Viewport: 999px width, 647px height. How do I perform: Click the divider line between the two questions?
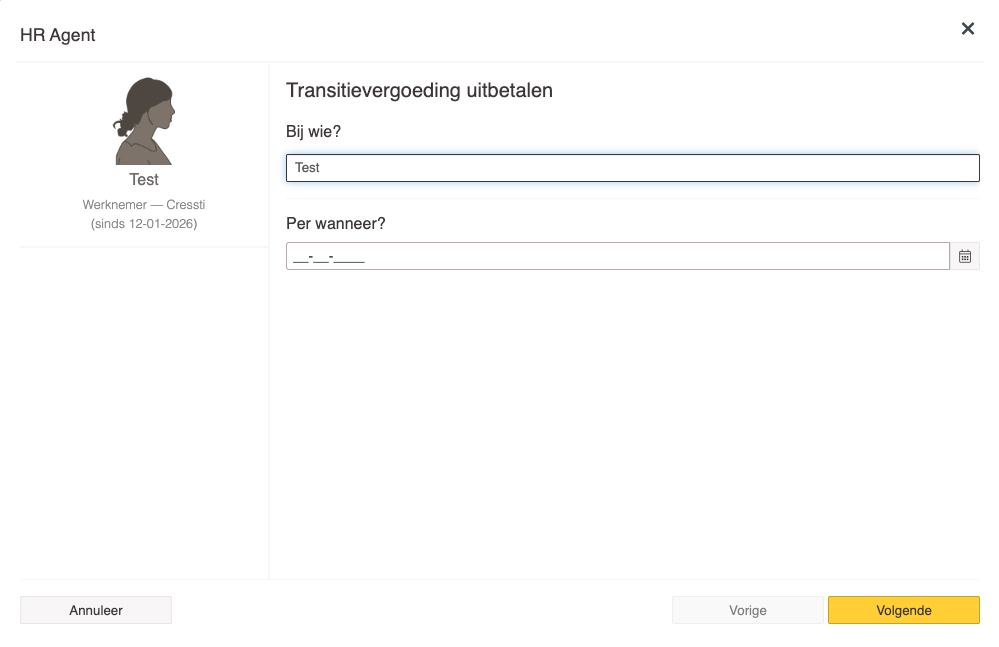[632, 198]
